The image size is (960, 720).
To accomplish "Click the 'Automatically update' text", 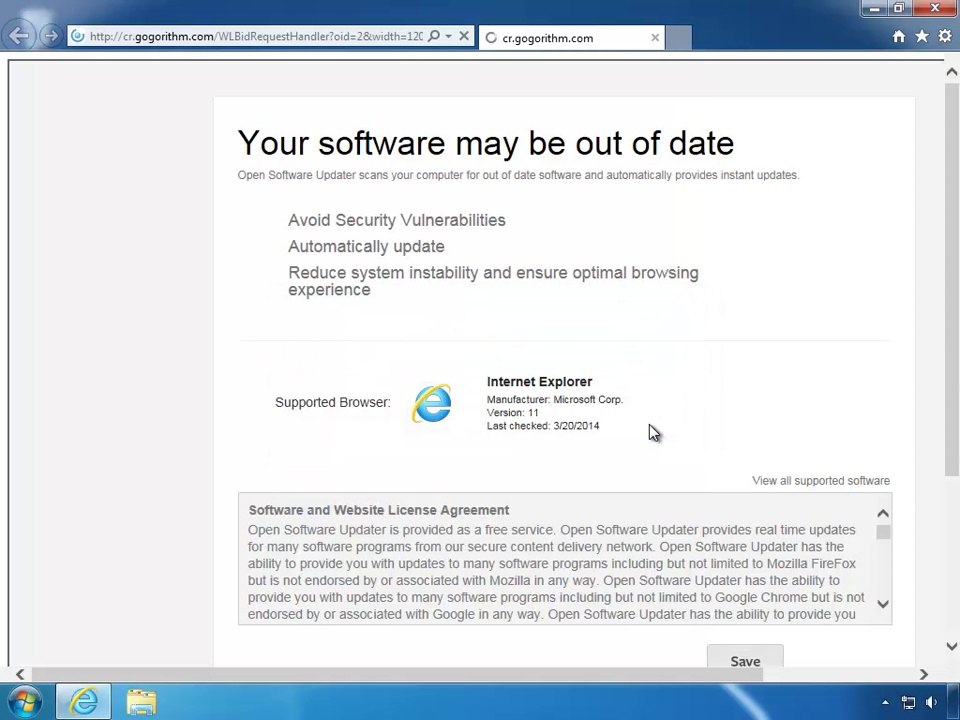I will pos(366,247).
